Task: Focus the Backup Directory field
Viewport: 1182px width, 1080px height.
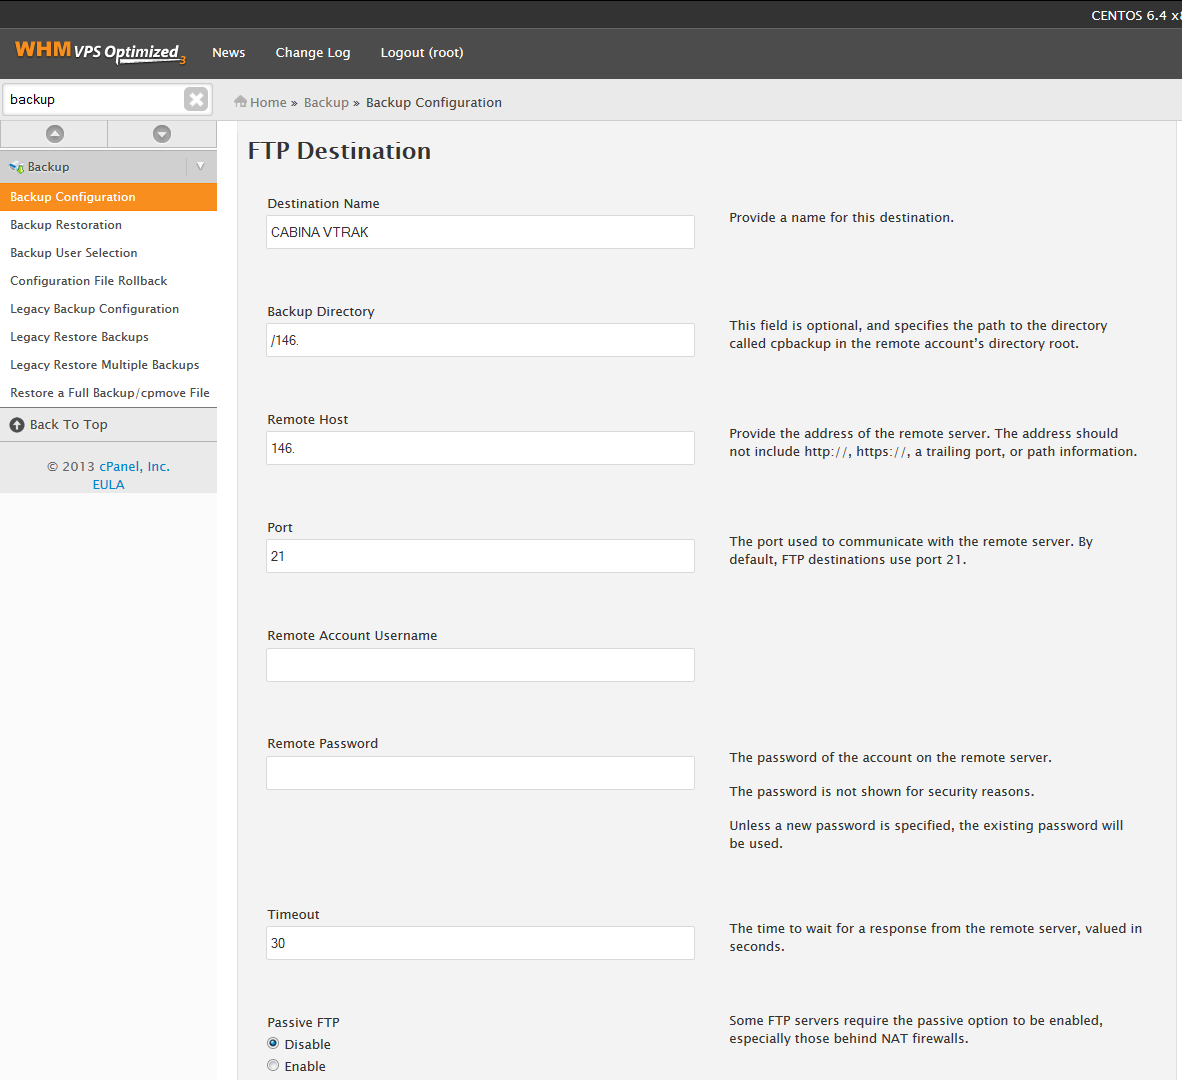Action: click(x=480, y=340)
